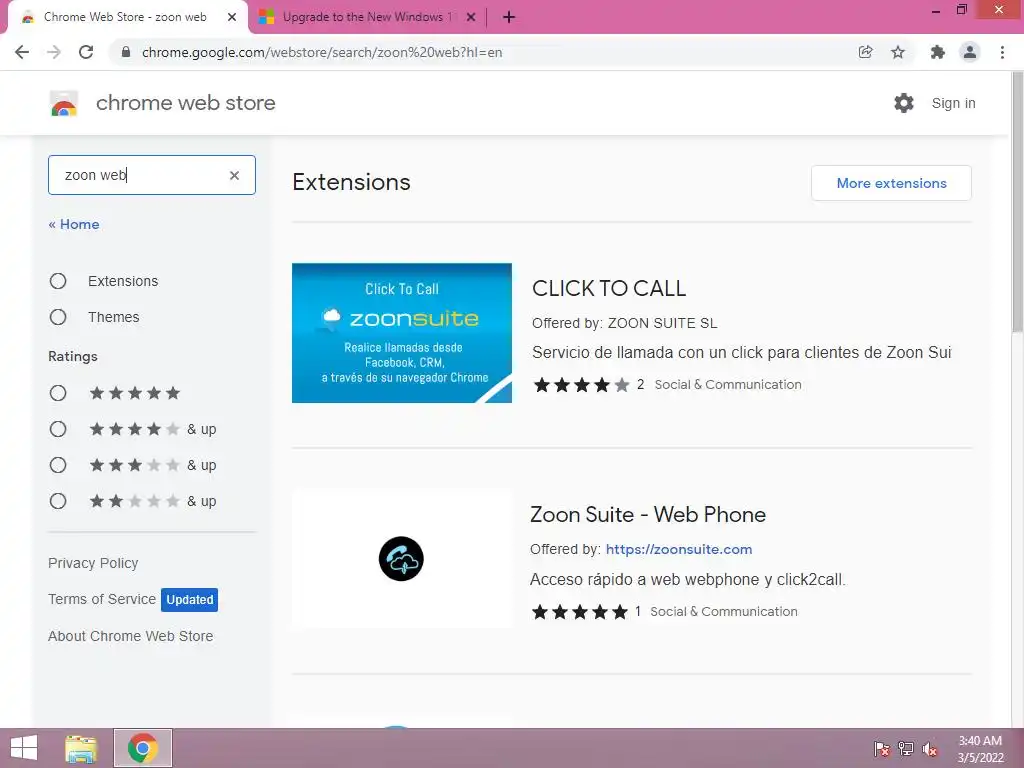This screenshot has height=768, width=1024.
Task: Open the Click To Call zoonsuite thumbnail
Action: (x=402, y=333)
